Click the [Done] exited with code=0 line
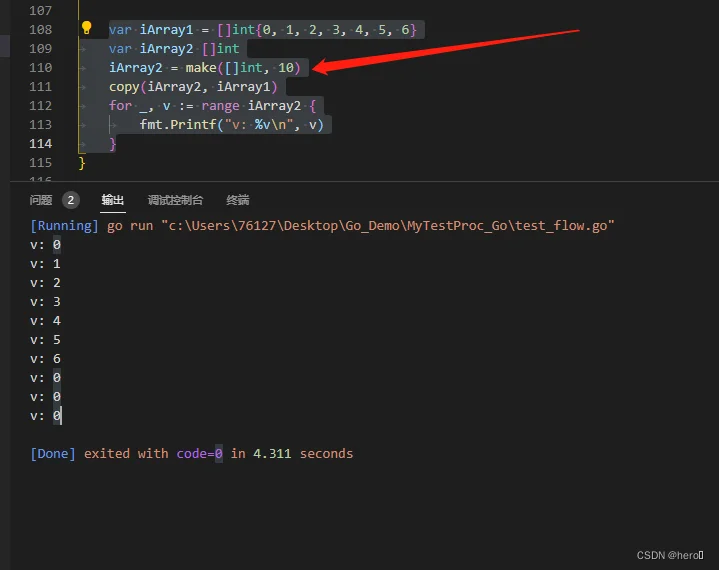 tap(191, 453)
